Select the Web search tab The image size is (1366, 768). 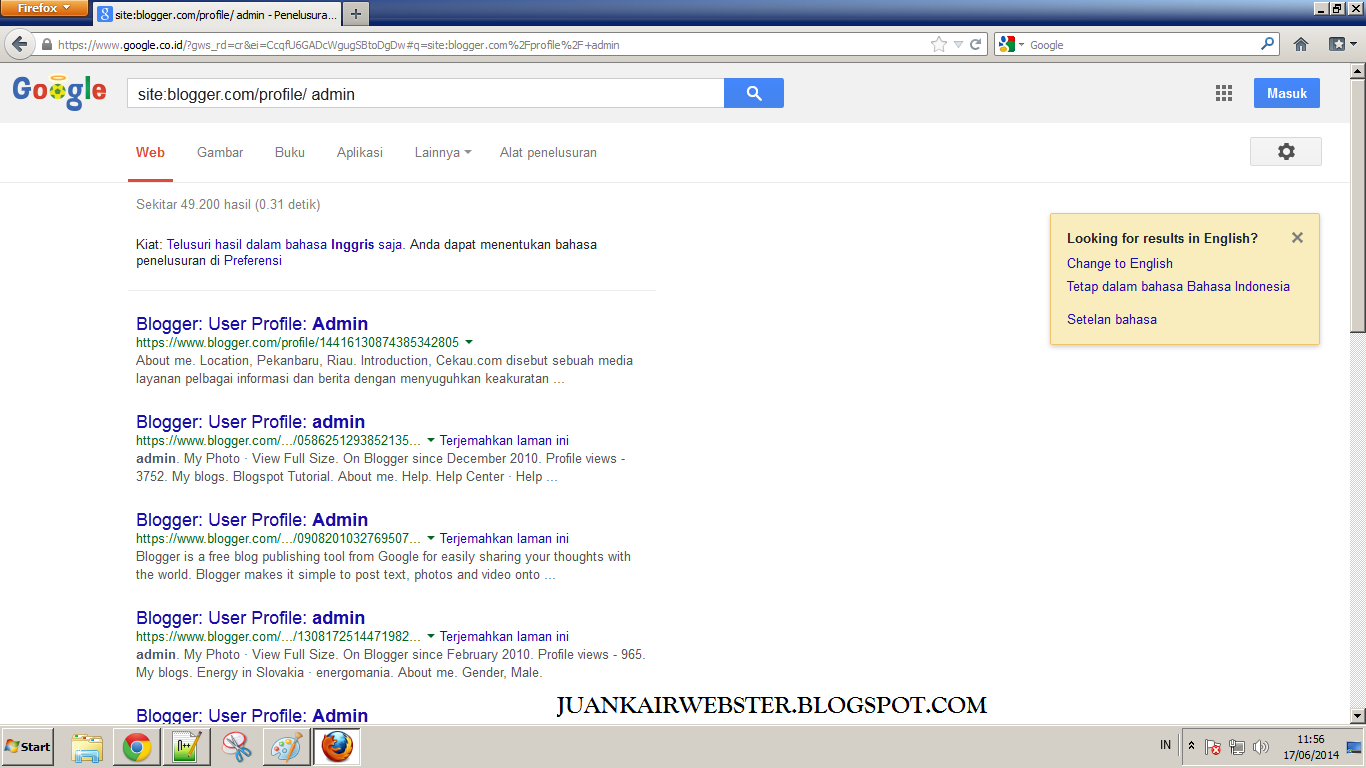tap(150, 152)
